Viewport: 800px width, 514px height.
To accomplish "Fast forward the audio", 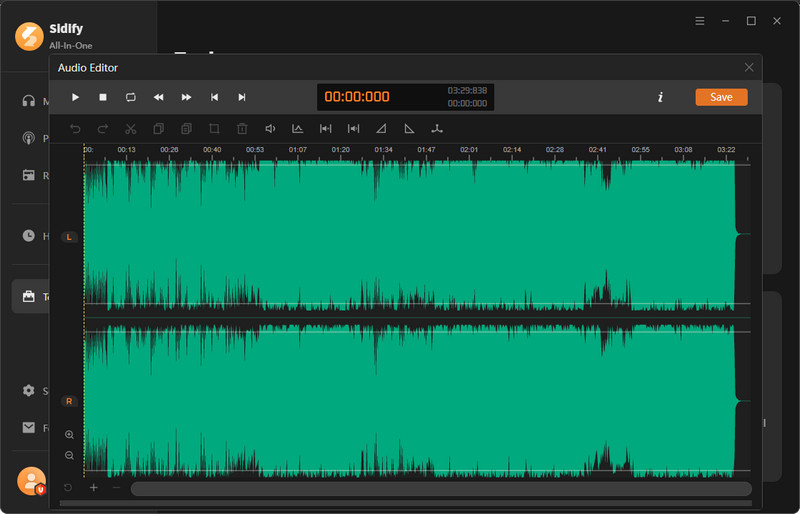I will tap(186, 97).
